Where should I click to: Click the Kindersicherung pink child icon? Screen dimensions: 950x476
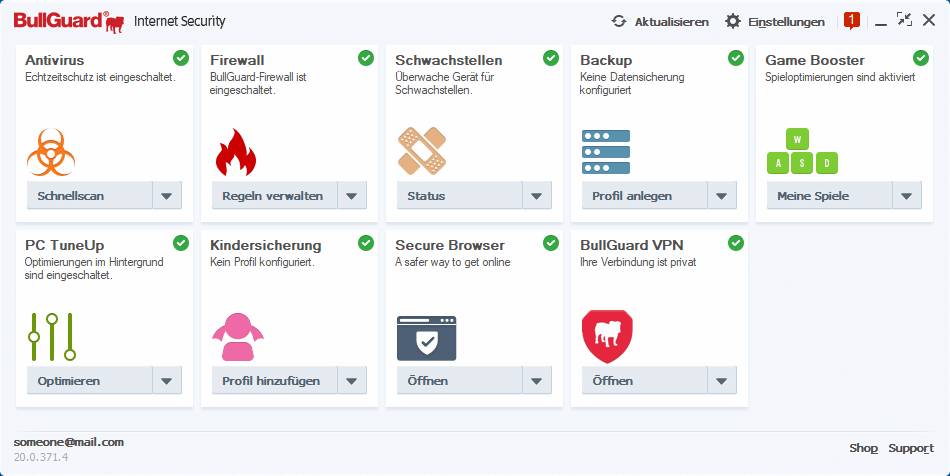(237, 336)
